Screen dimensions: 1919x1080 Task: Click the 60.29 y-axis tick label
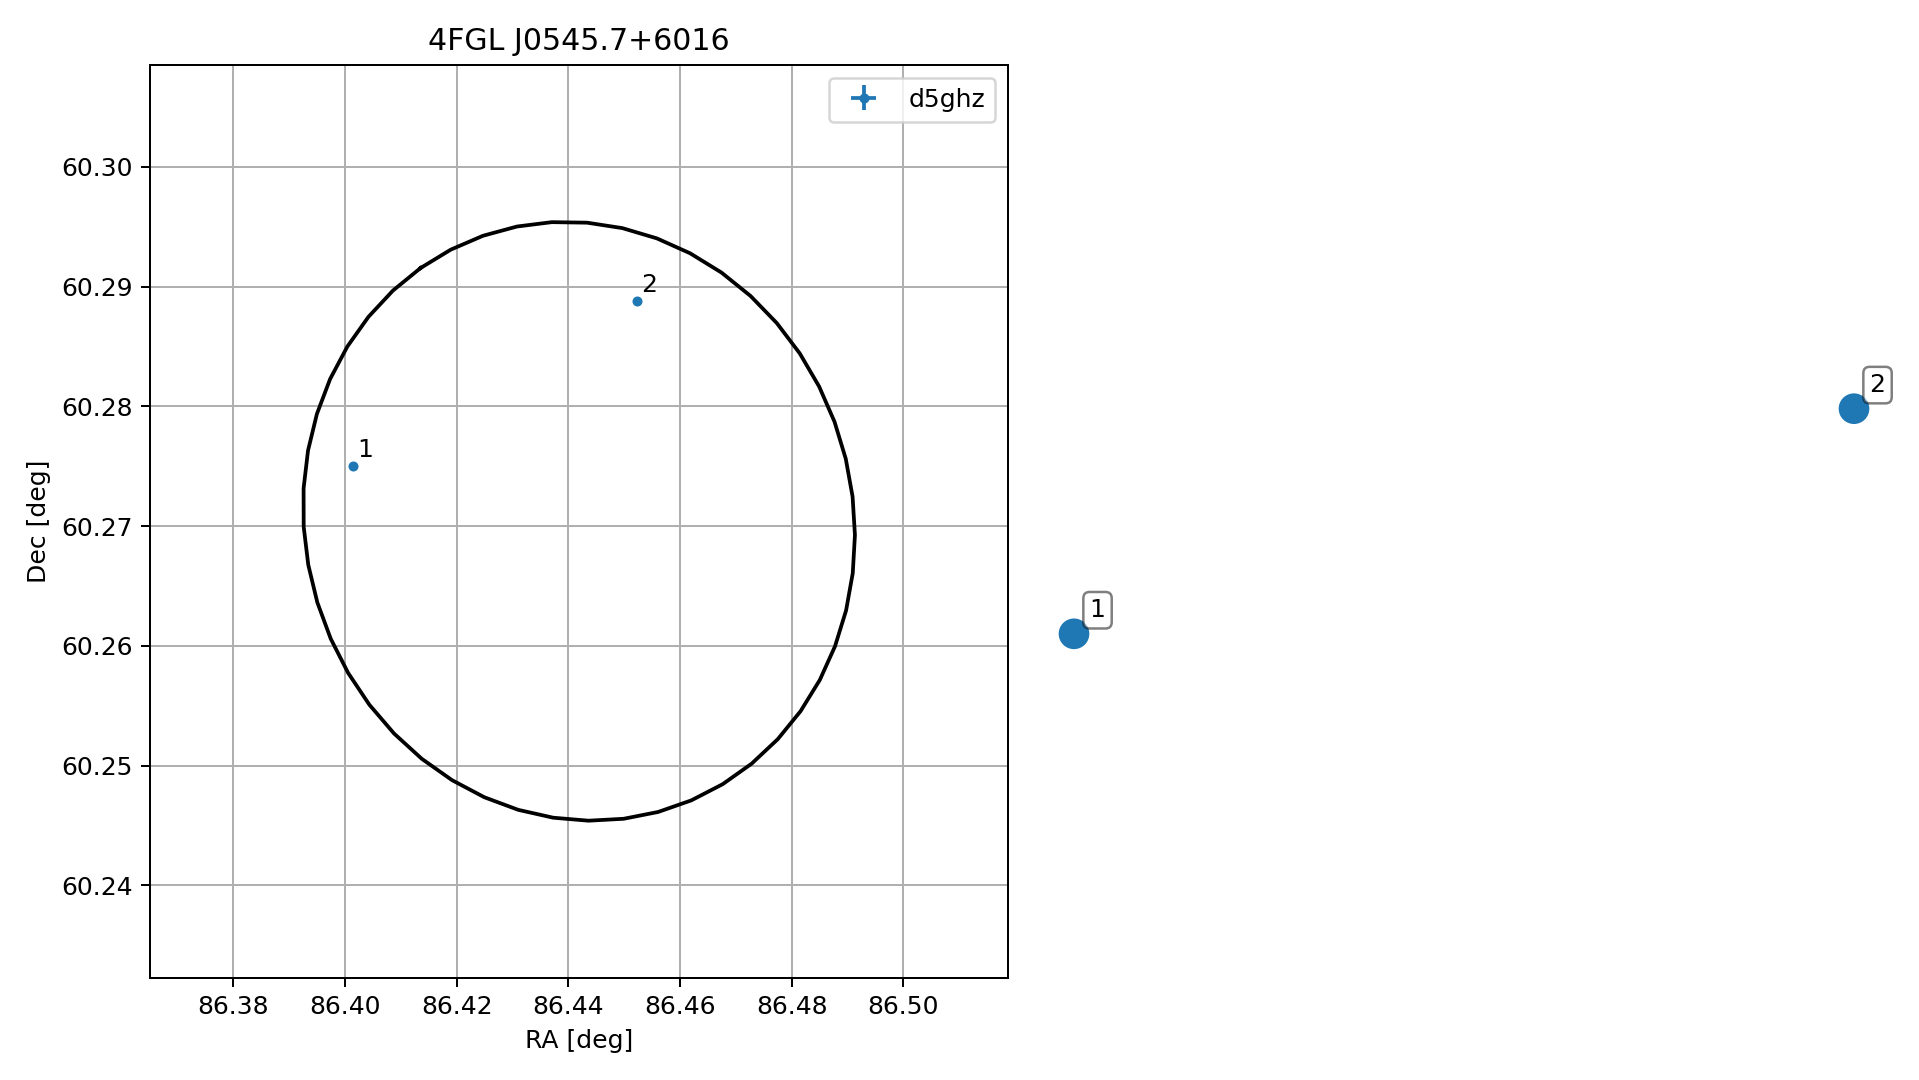pos(97,288)
